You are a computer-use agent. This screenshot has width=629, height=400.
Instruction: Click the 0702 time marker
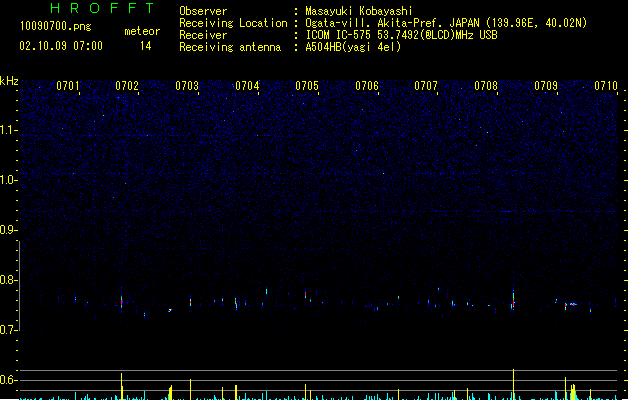(x=127, y=86)
